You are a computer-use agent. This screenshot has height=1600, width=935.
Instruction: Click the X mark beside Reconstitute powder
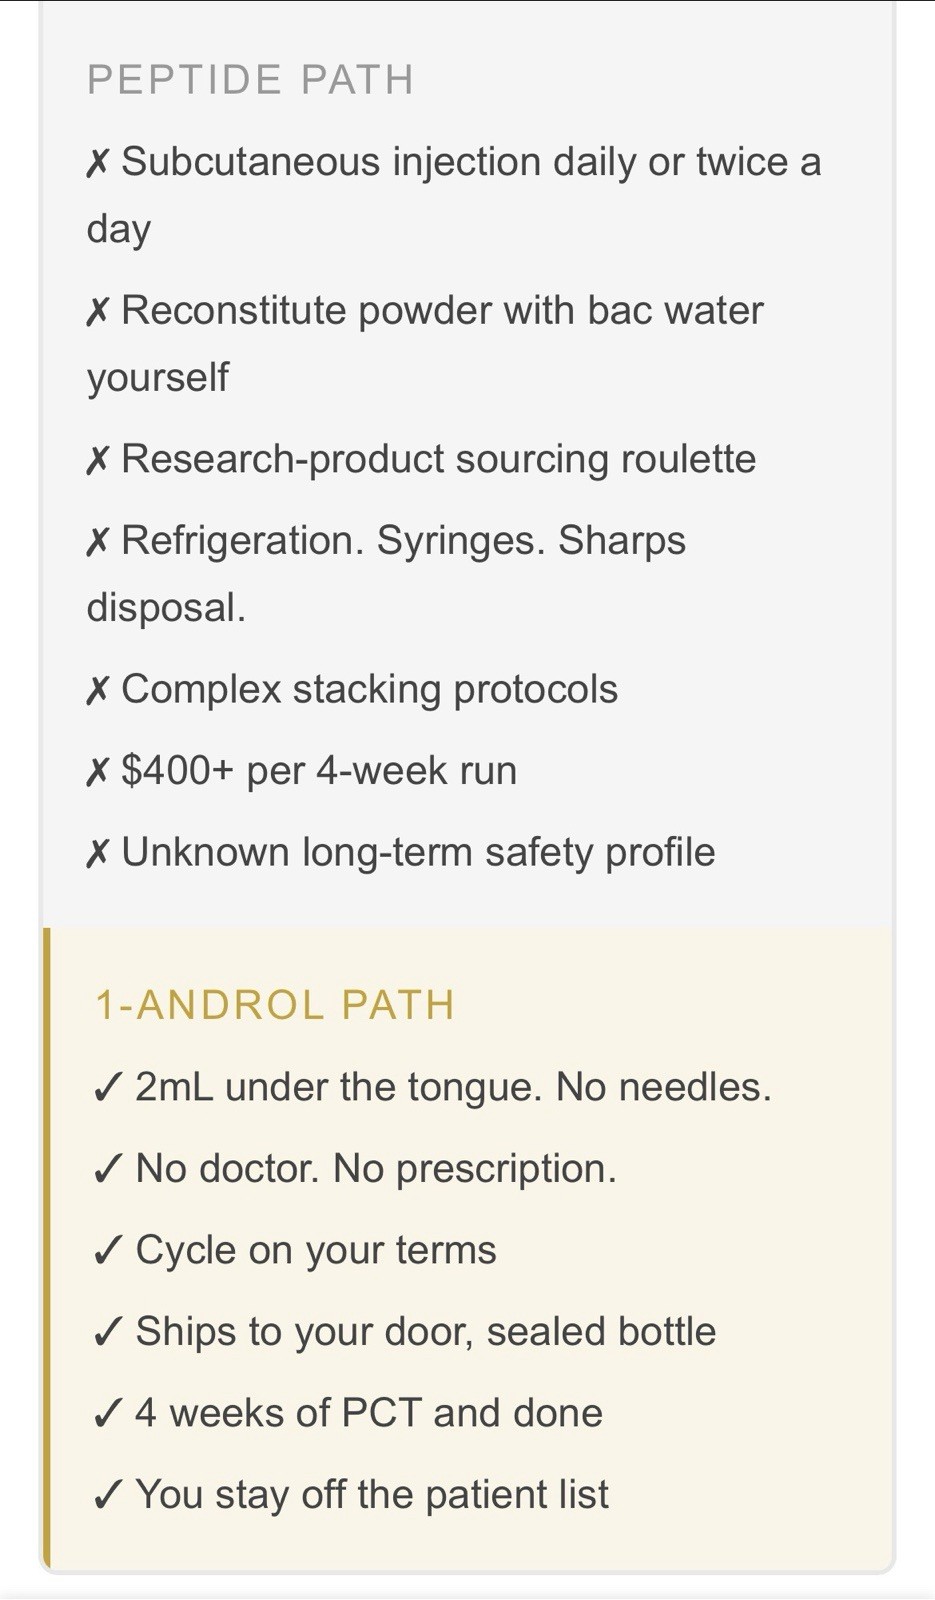pyautogui.click(x=97, y=311)
